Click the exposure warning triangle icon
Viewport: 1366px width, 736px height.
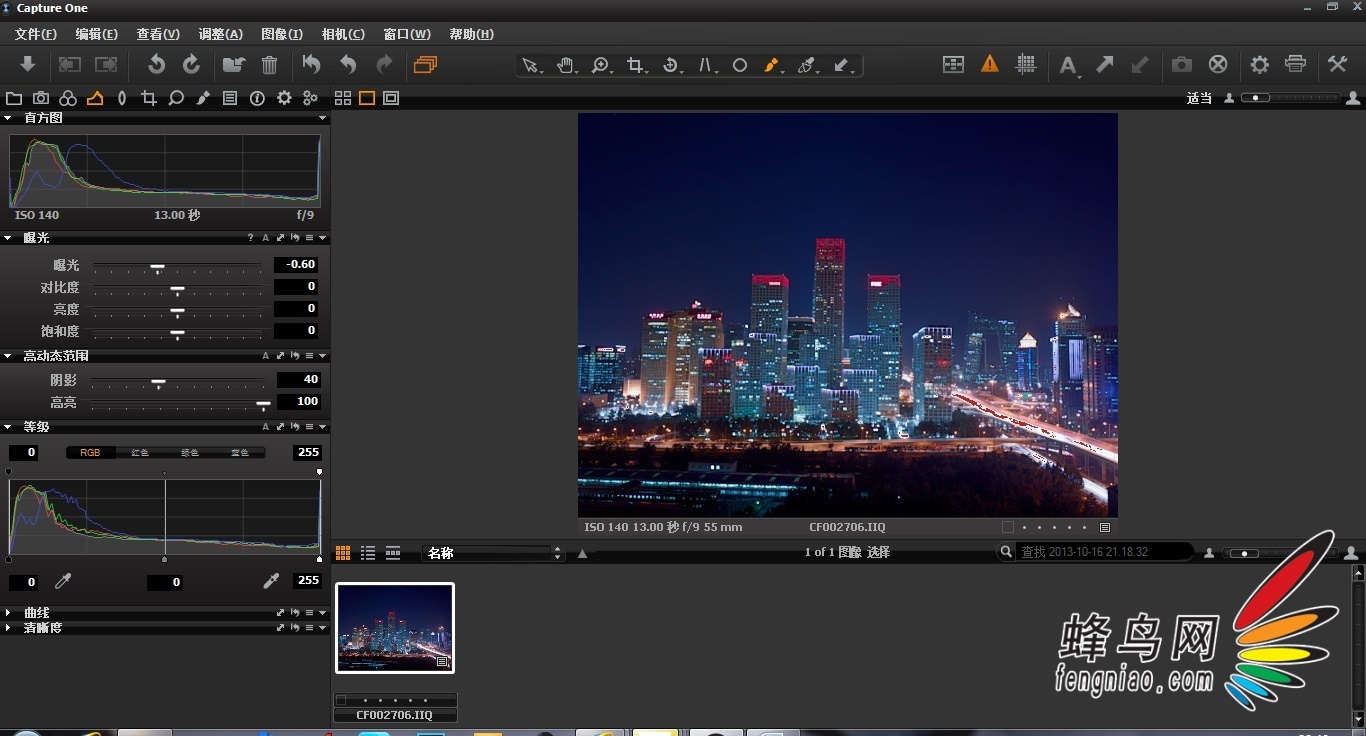(x=989, y=64)
